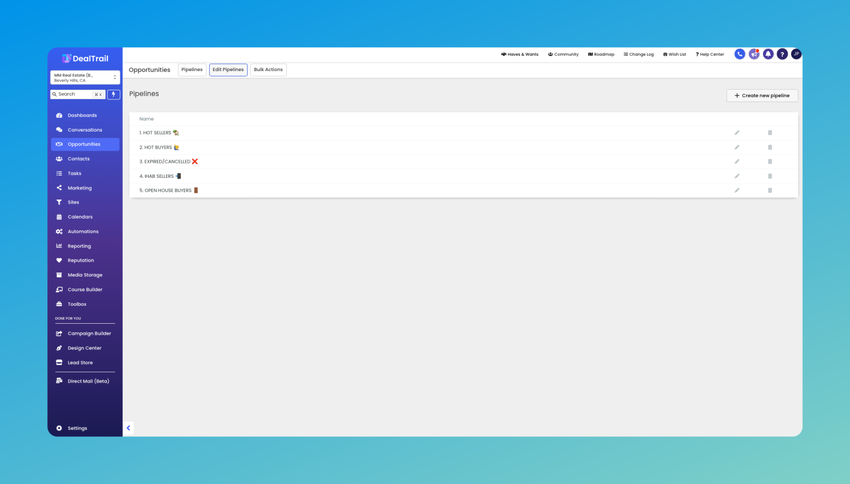850x484 pixels.
Task: Delete the OPEN HOUSE BUYERS pipeline trash icon
Action: coord(770,190)
